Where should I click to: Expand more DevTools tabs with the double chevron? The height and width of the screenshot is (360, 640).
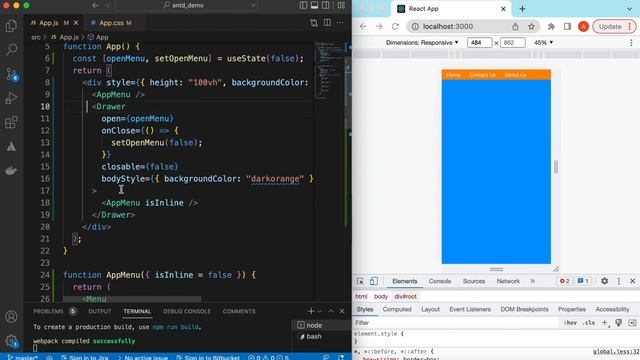point(532,281)
